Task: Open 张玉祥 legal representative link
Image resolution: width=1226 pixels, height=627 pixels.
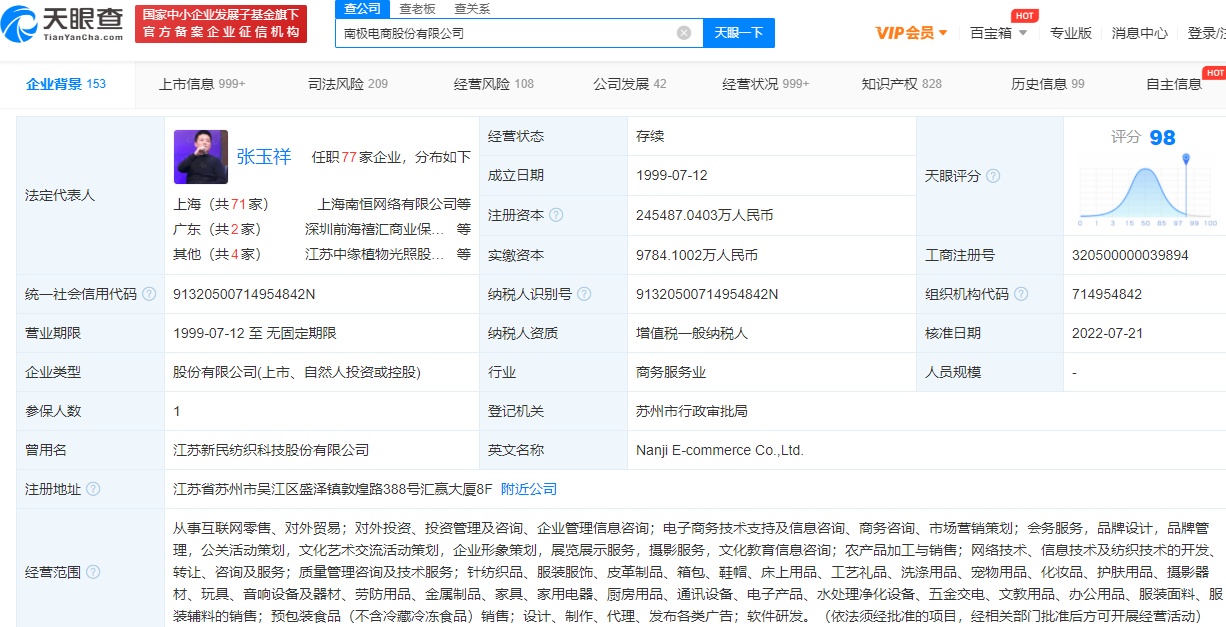Action: point(264,157)
